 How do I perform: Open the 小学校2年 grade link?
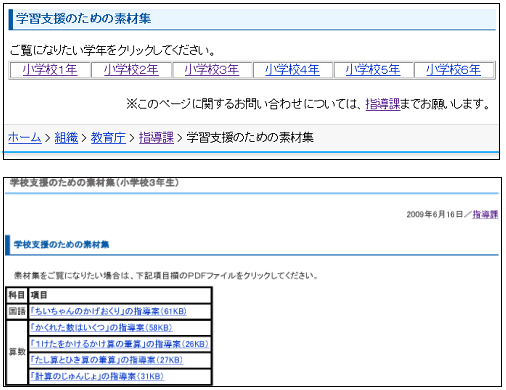131,70
